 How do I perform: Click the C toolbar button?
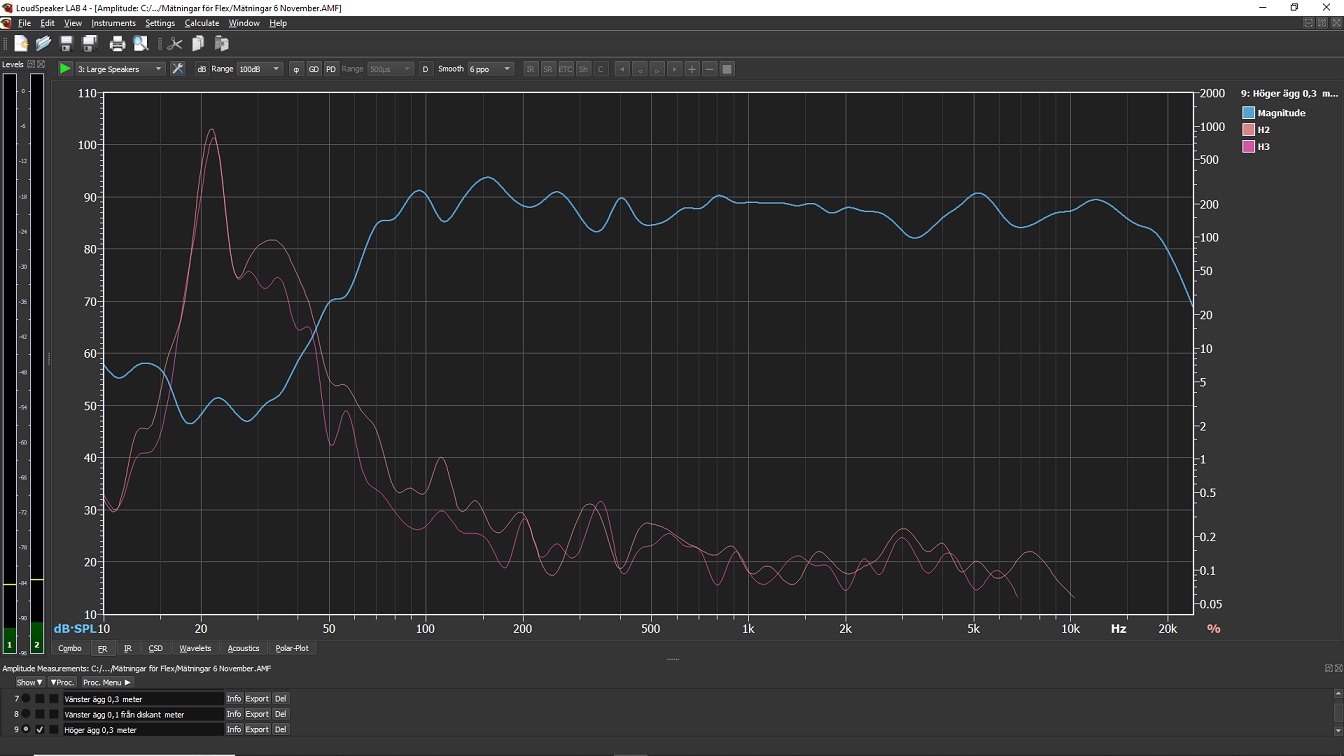click(601, 69)
